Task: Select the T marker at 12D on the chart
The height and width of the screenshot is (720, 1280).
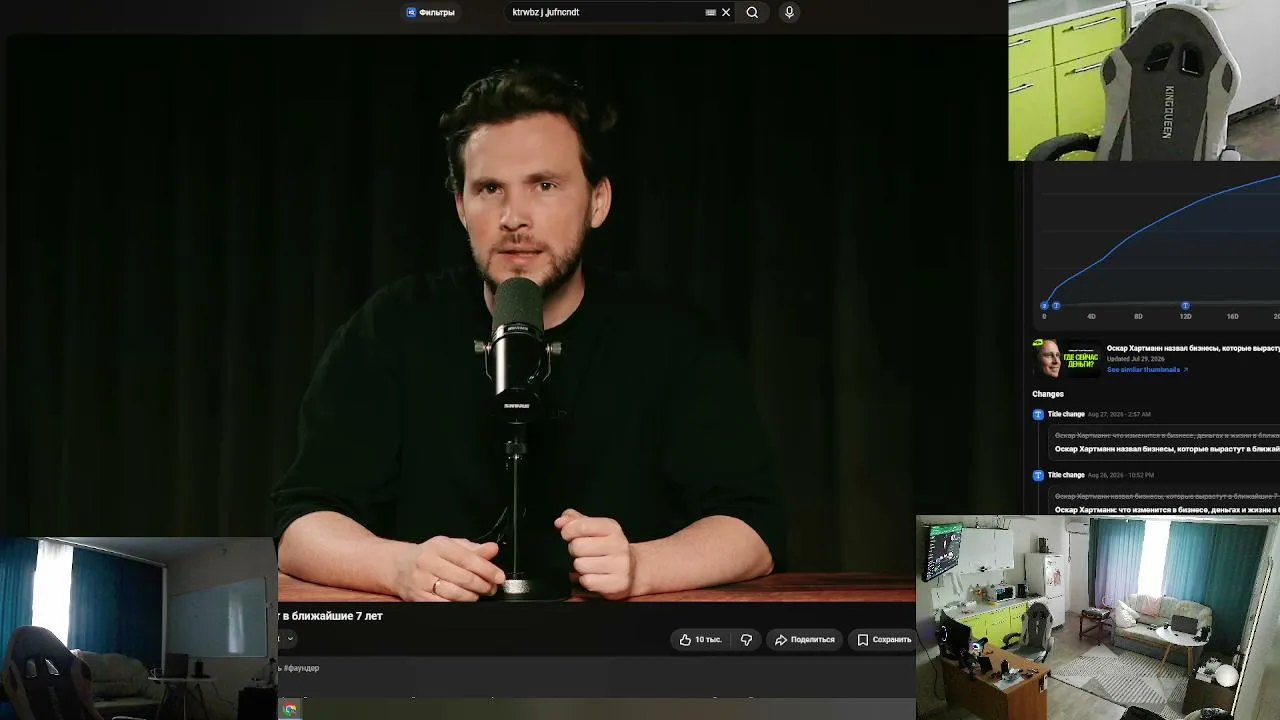Action: point(1185,306)
